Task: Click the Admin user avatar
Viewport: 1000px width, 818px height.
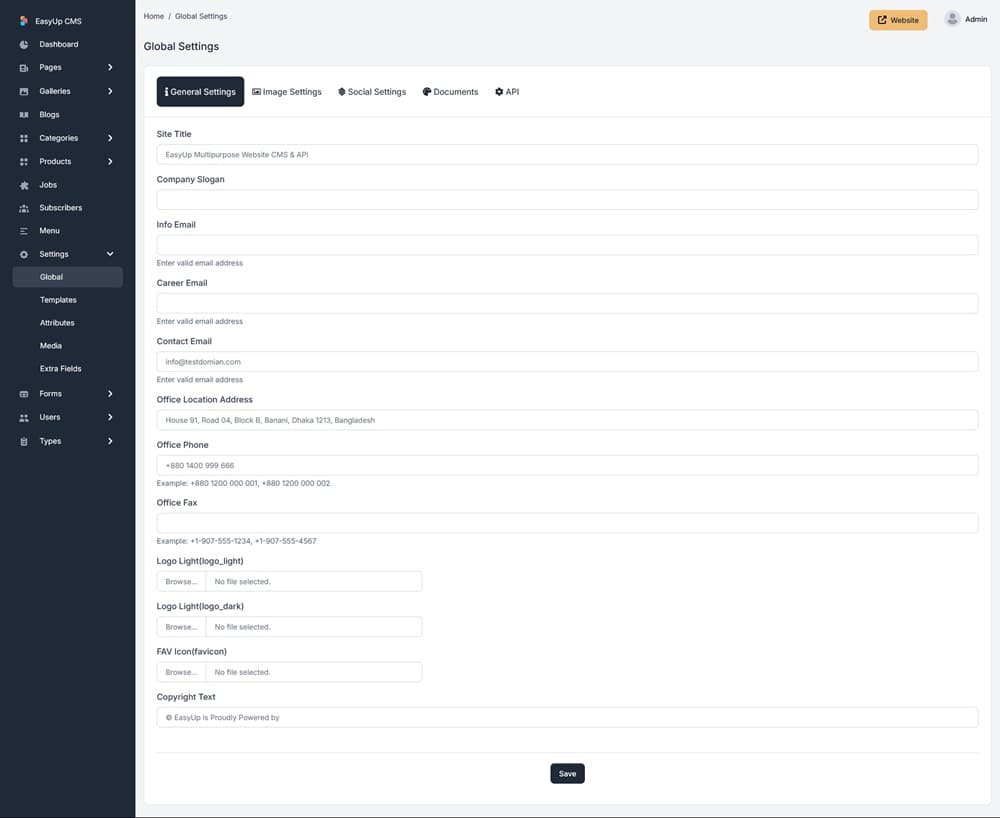Action: coord(952,19)
